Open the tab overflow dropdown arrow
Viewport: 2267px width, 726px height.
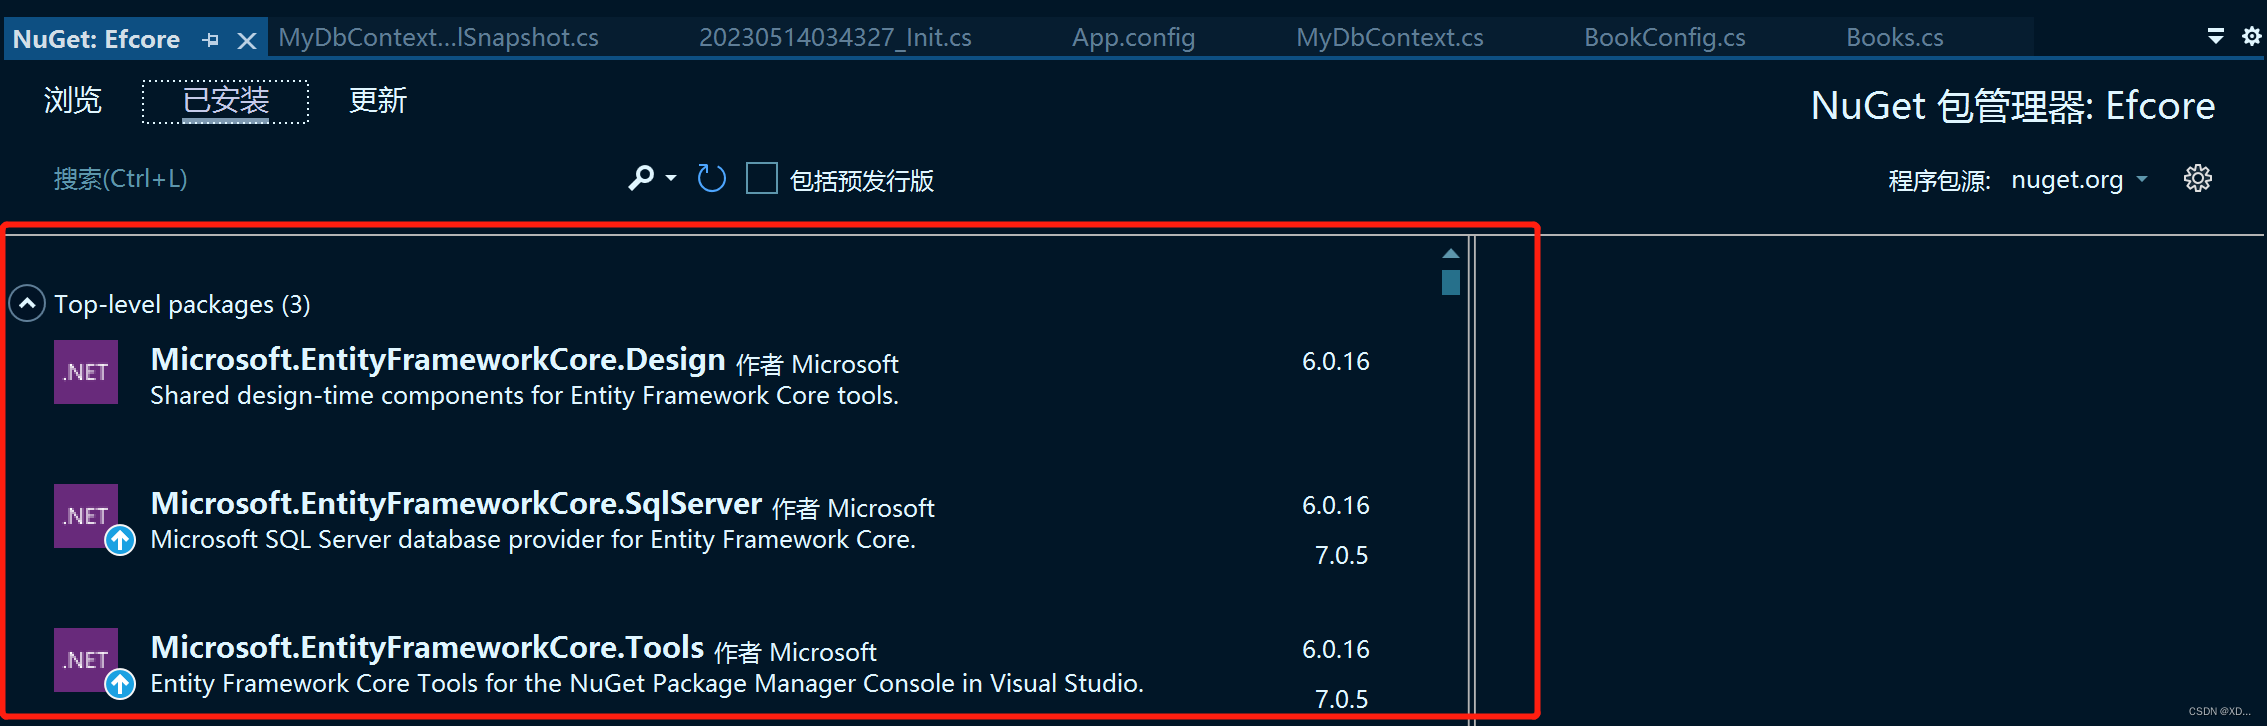(2216, 37)
